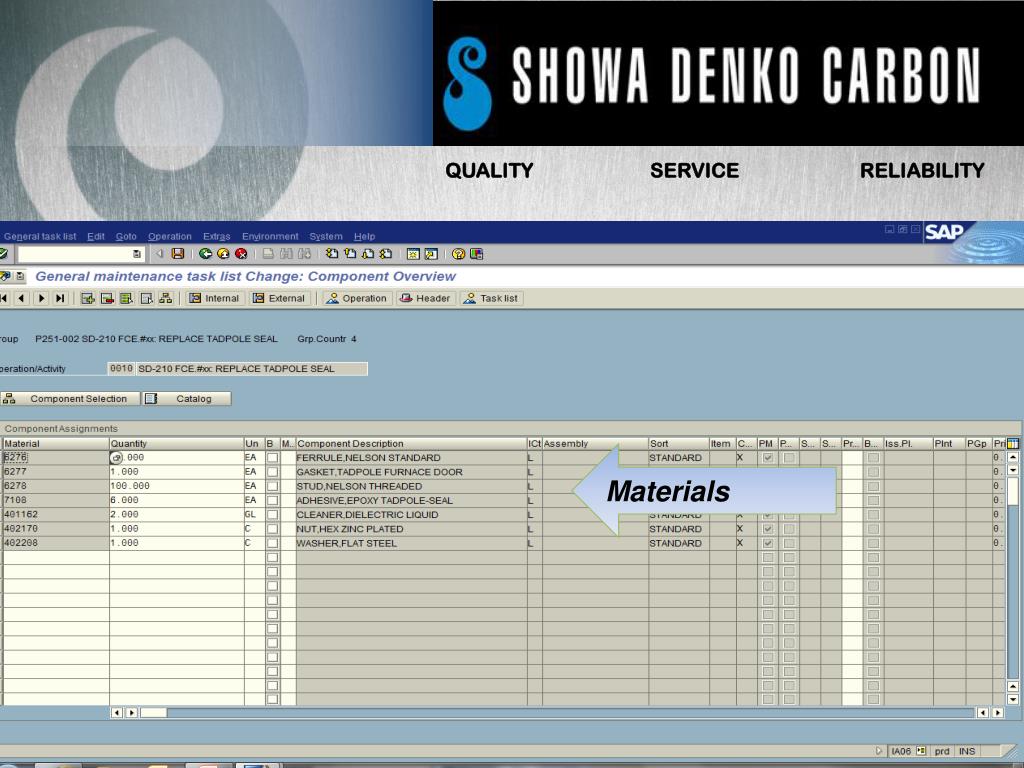The image size is (1024, 768).
Task: Click the First Page icon in the standard toolbar
Action: [x=332, y=254]
